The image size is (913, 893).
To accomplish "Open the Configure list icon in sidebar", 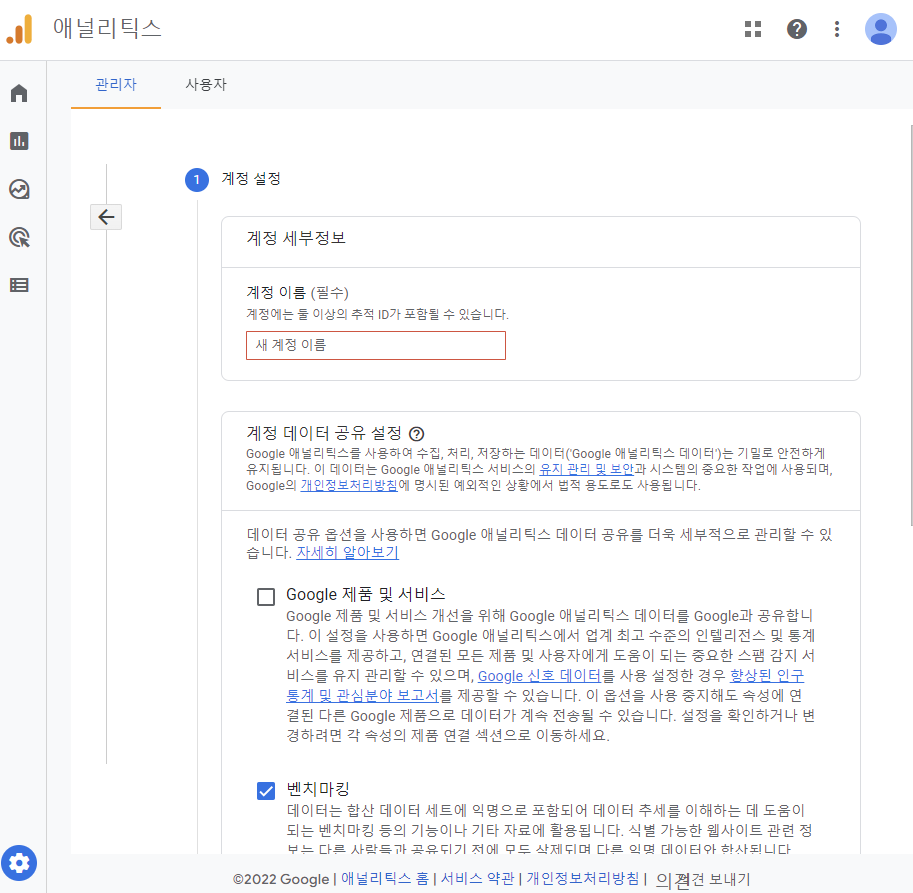I will (x=19, y=285).
